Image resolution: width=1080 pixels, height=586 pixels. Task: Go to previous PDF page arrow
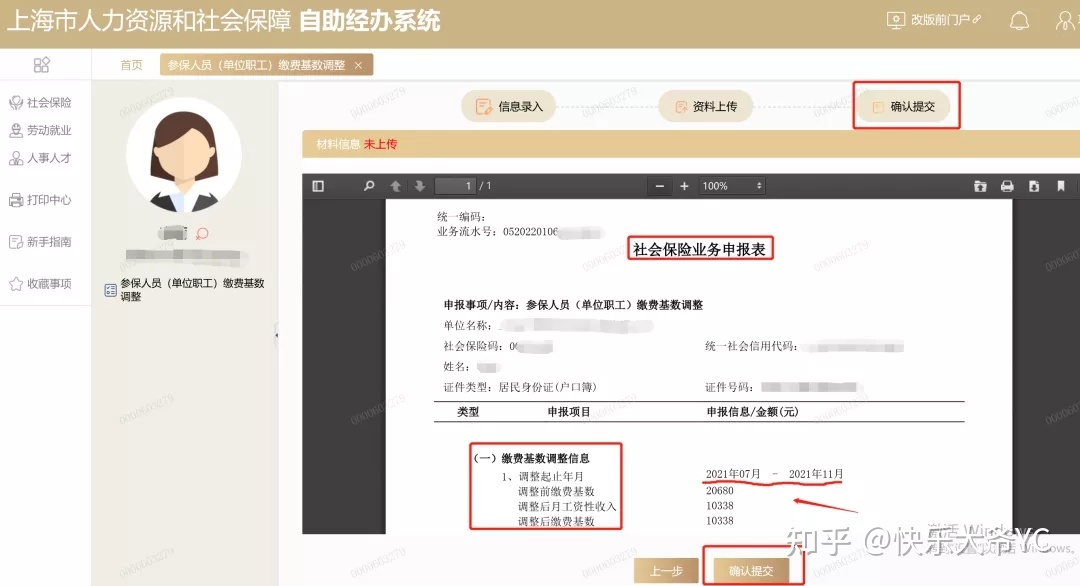tap(395, 186)
